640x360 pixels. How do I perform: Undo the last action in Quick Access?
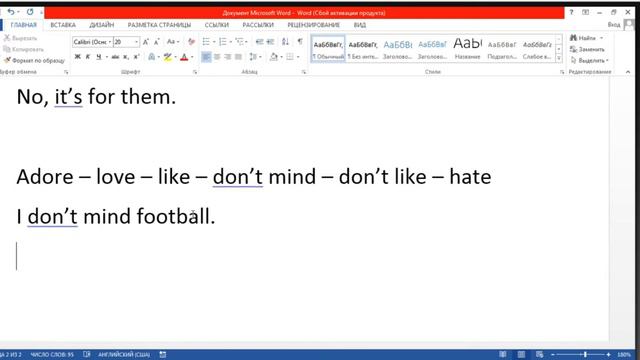(x=11, y=12)
